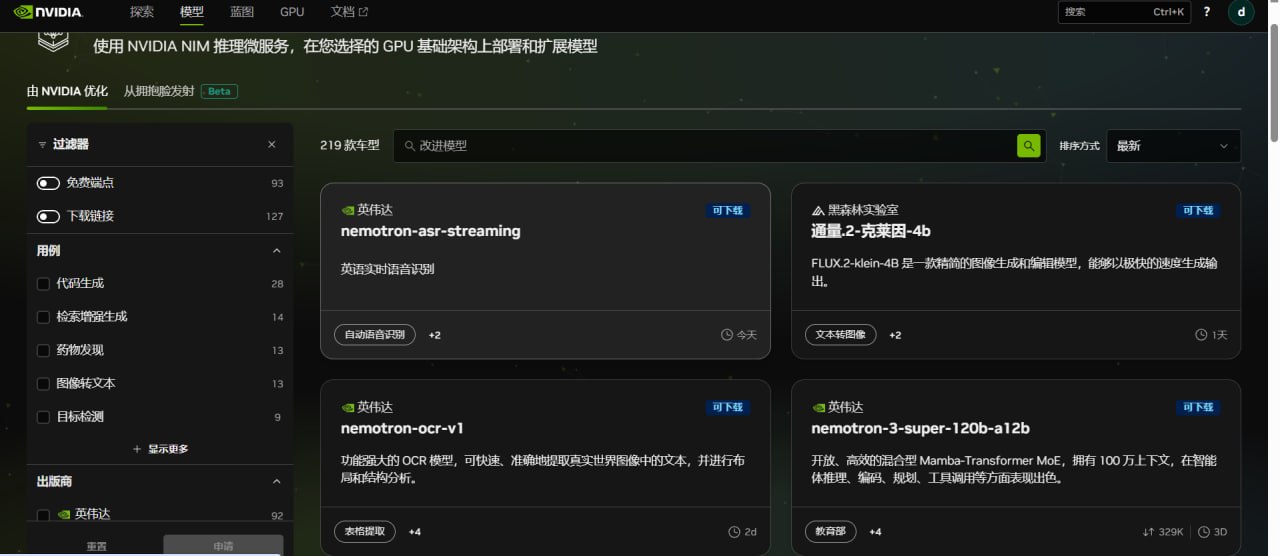Image resolution: width=1280 pixels, height=556 pixels.
Task: Expand use cases with 显示更多
Action: click(x=160, y=449)
